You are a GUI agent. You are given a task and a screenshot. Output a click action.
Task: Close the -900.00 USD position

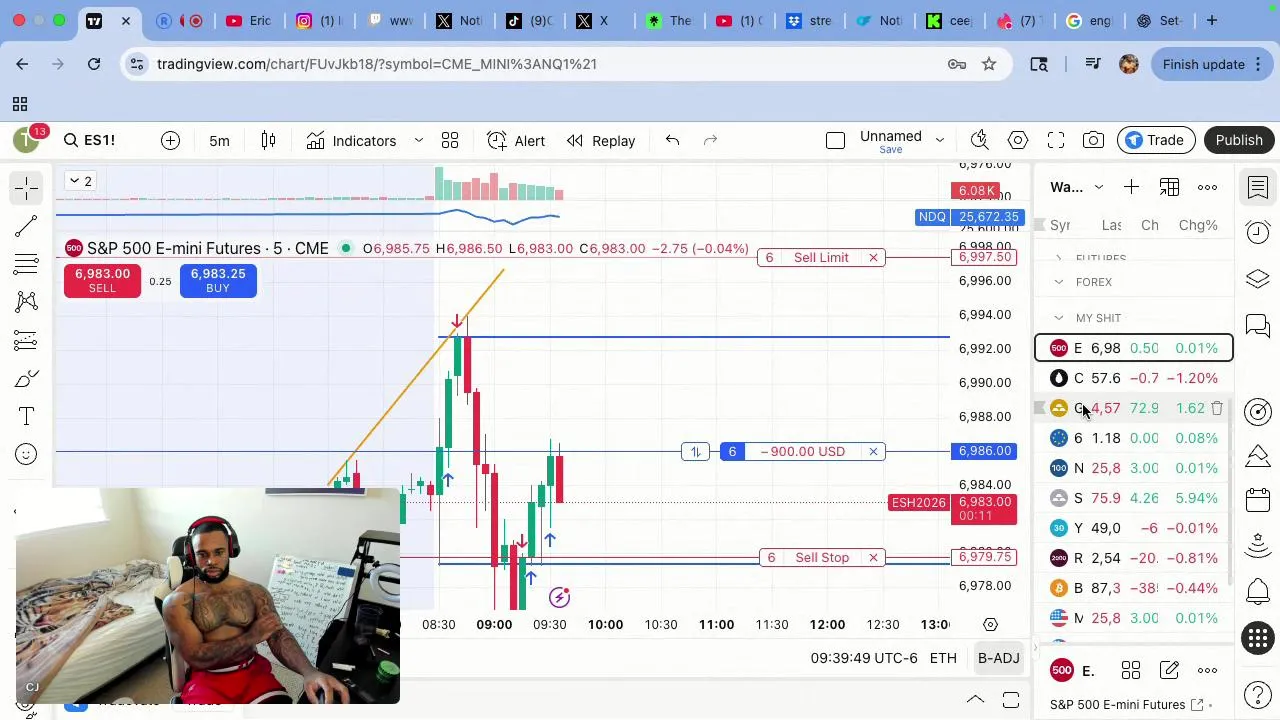[873, 452]
